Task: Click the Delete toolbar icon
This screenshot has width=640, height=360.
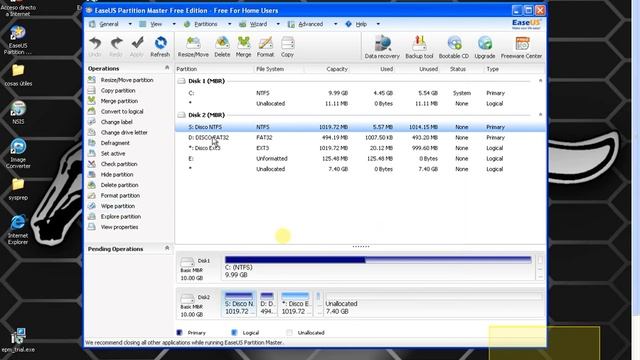Action: 222,47
